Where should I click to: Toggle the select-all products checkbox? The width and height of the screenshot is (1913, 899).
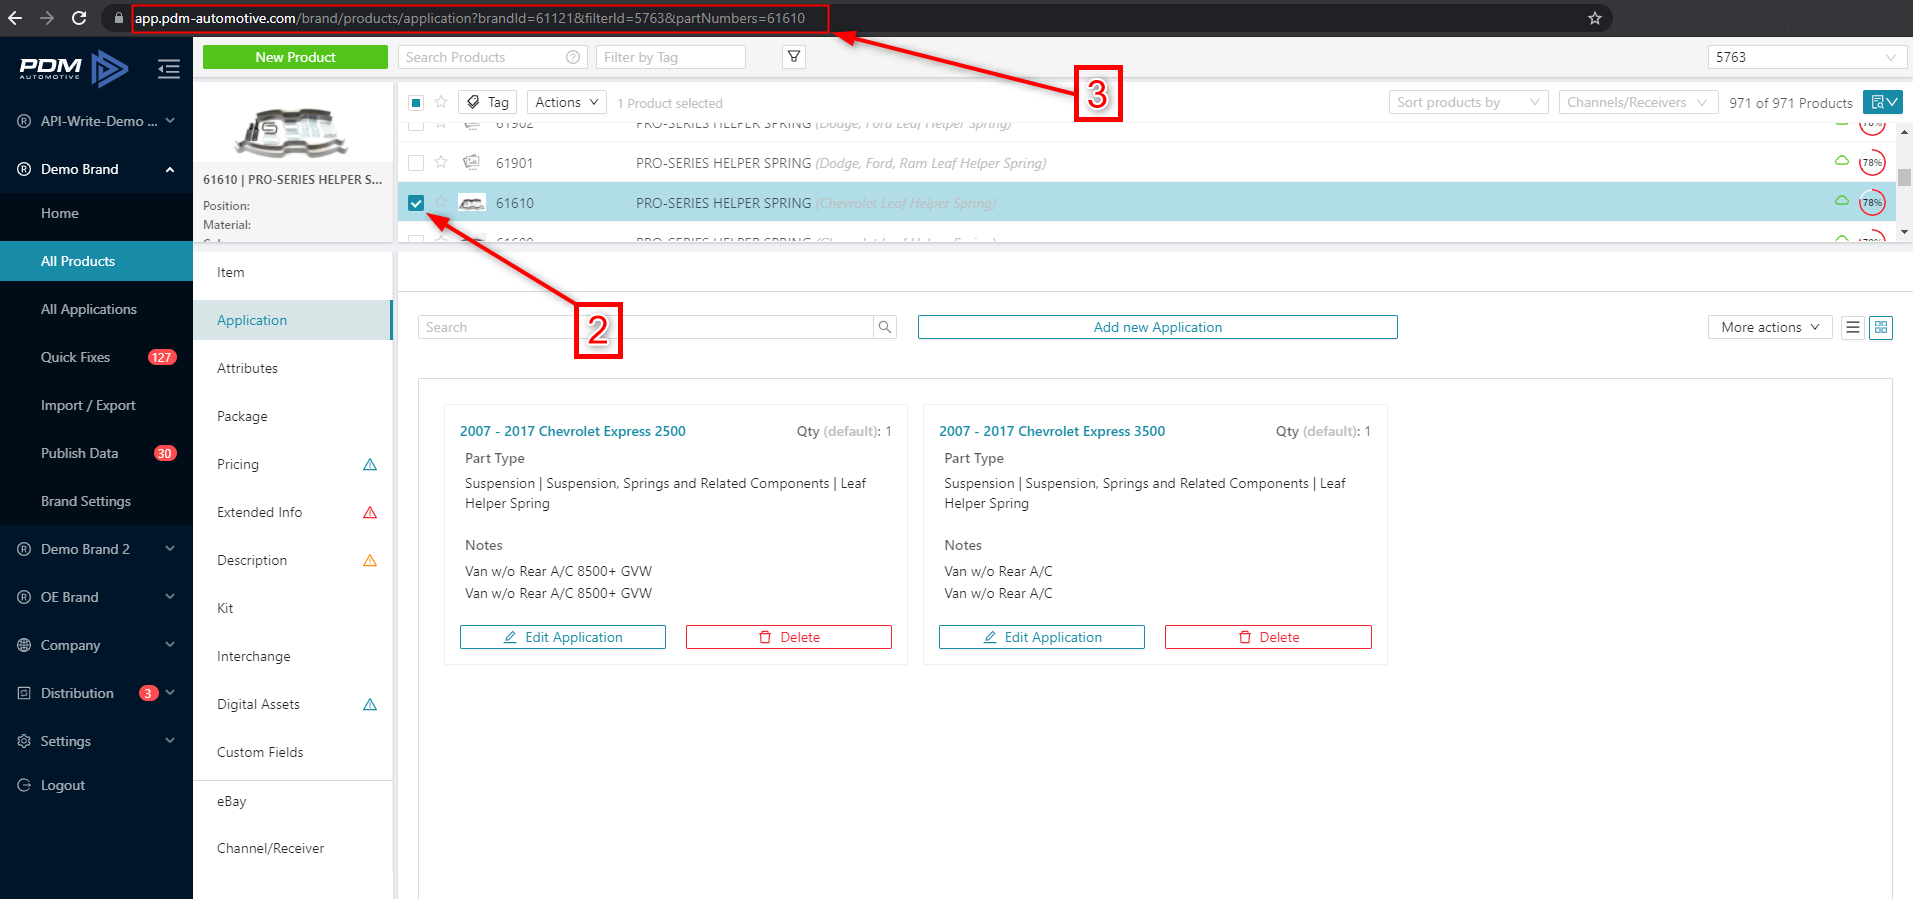(x=416, y=102)
